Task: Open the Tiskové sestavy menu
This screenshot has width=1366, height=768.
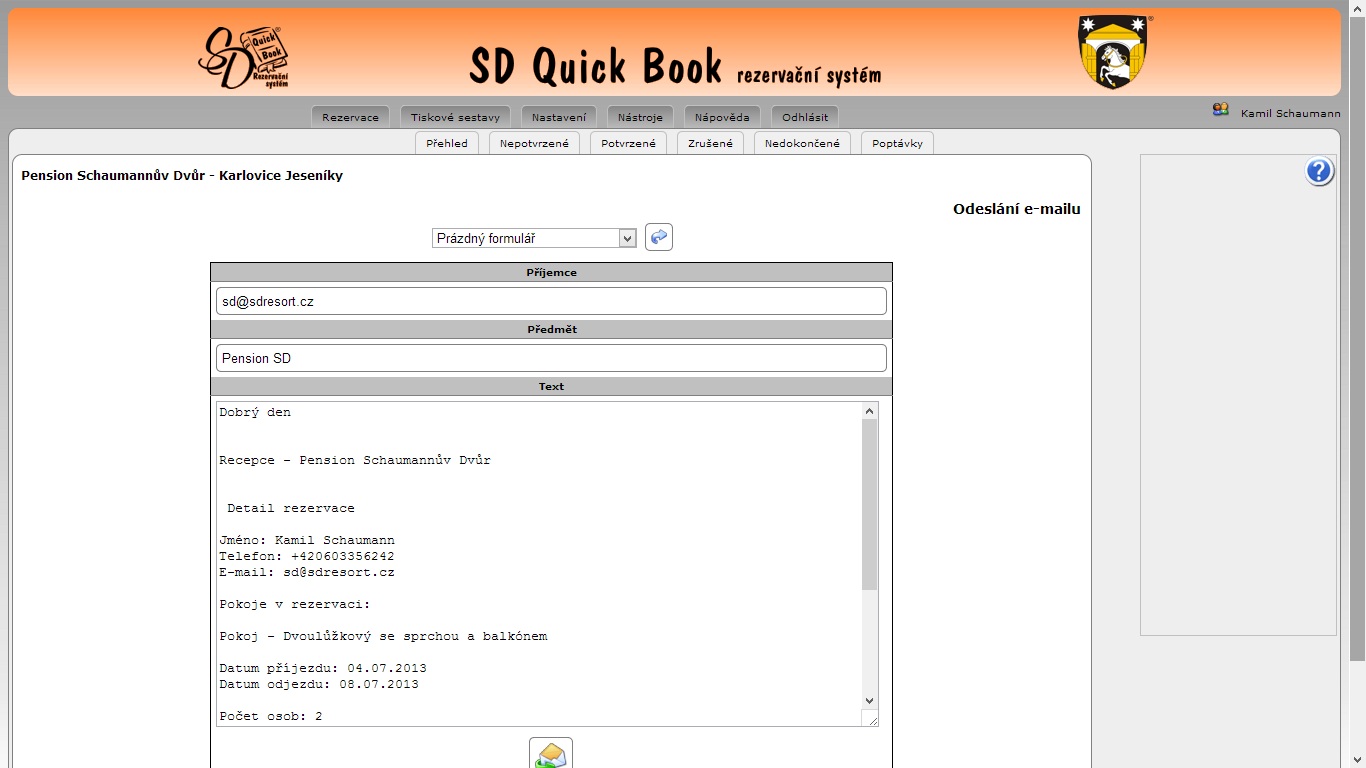Action: (455, 117)
